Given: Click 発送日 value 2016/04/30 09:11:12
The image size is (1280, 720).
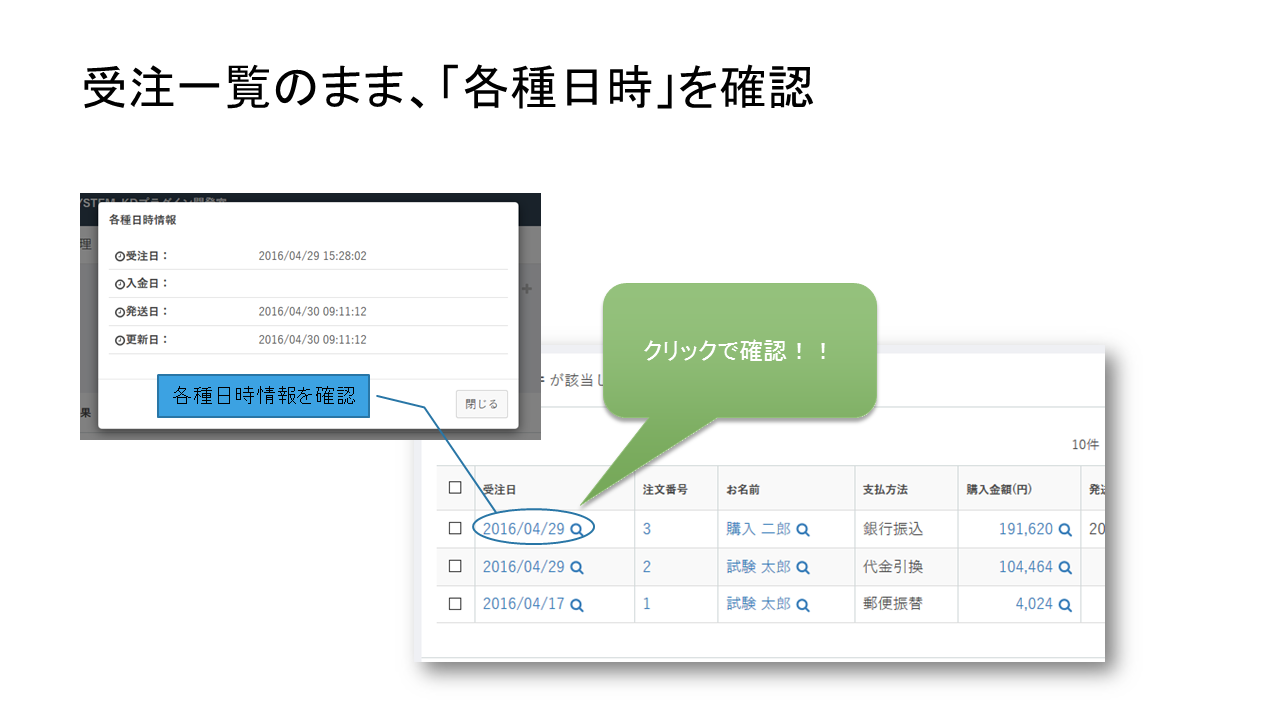Looking at the screenshot, I should (x=312, y=312).
